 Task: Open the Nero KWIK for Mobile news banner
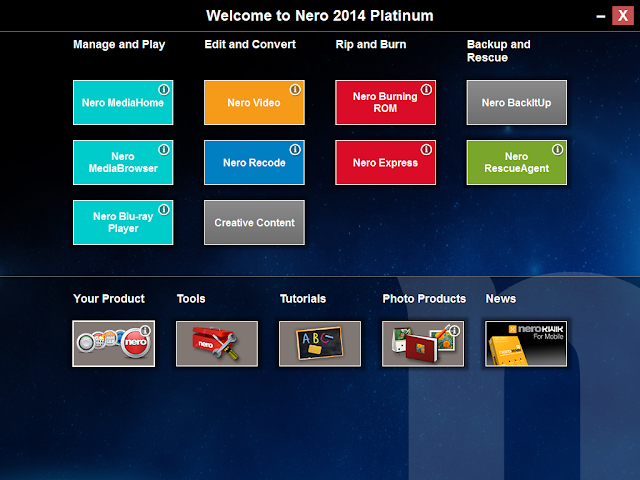click(526, 344)
